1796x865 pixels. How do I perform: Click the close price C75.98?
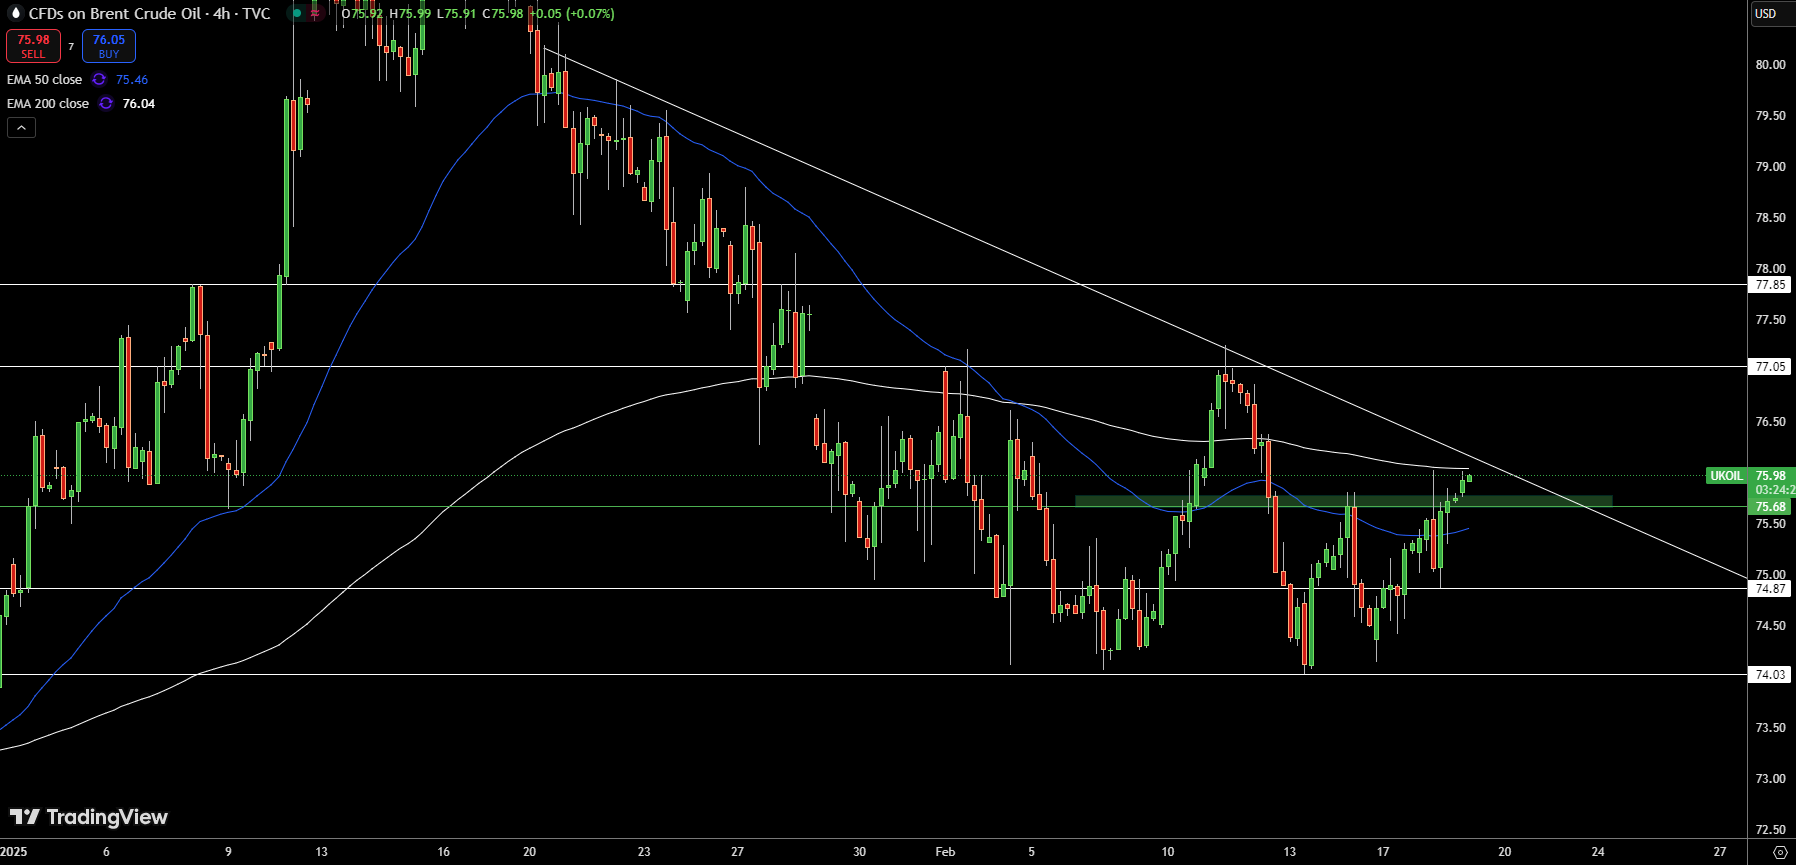pyautogui.click(x=503, y=13)
